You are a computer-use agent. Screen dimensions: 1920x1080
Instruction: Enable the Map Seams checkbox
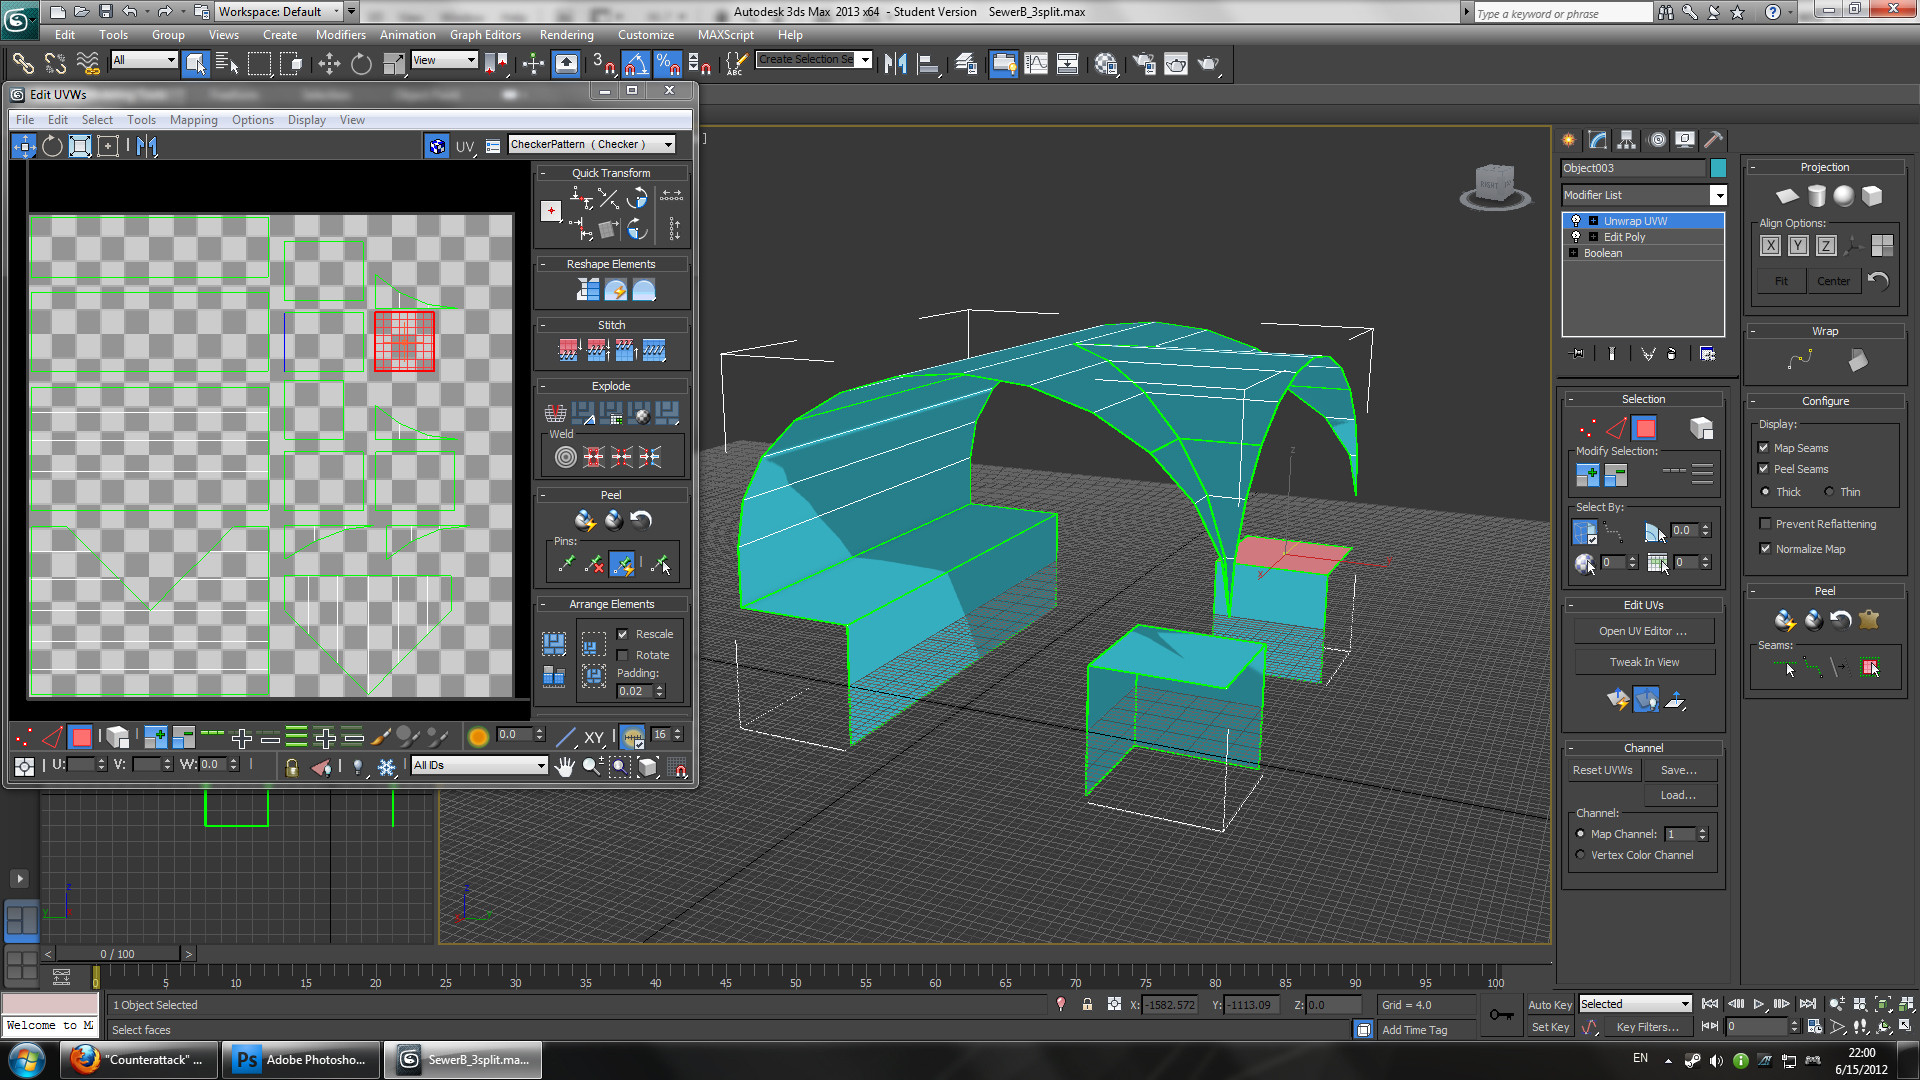coord(1764,448)
